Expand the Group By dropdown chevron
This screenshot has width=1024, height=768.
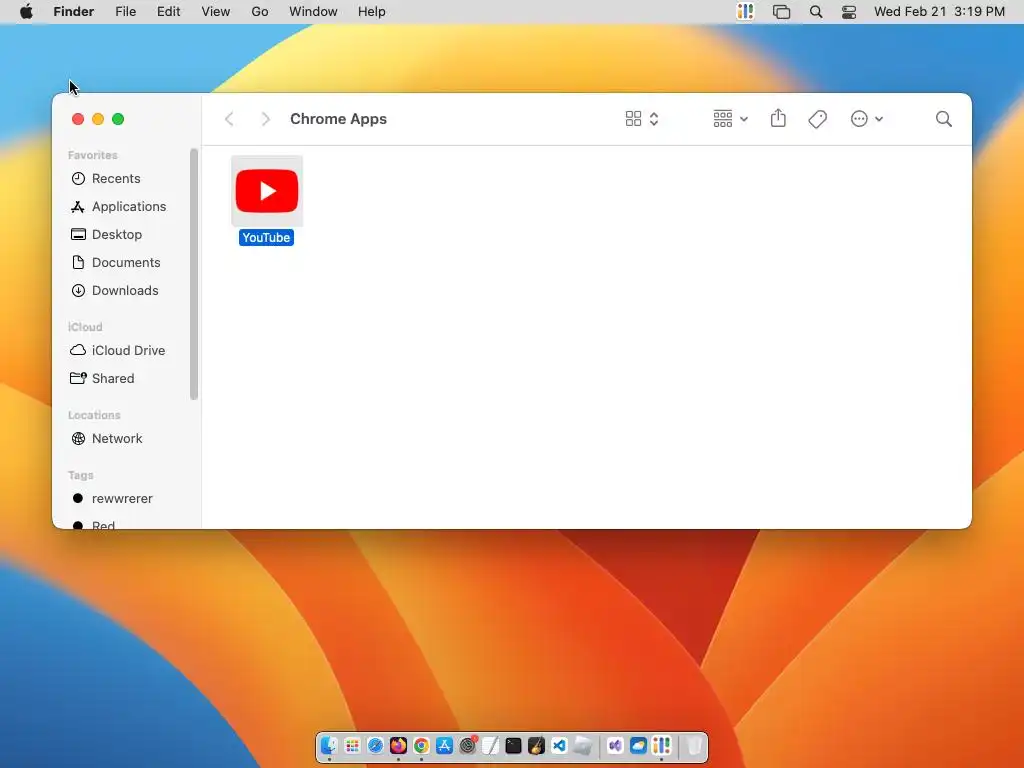click(x=744, y=120)
